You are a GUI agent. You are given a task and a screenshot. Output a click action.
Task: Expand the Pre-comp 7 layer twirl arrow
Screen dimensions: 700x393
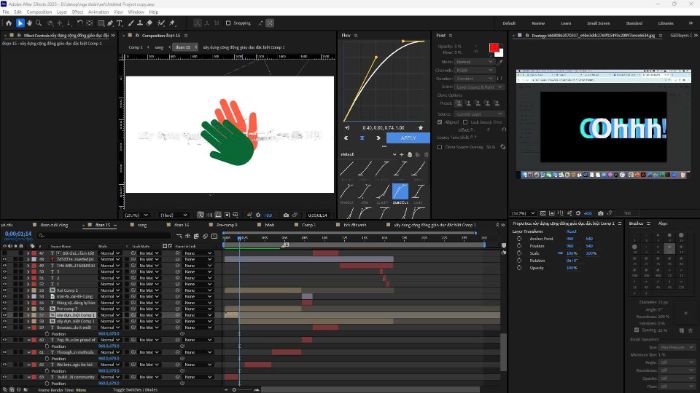pyautogui.click(x=28, y=309)
